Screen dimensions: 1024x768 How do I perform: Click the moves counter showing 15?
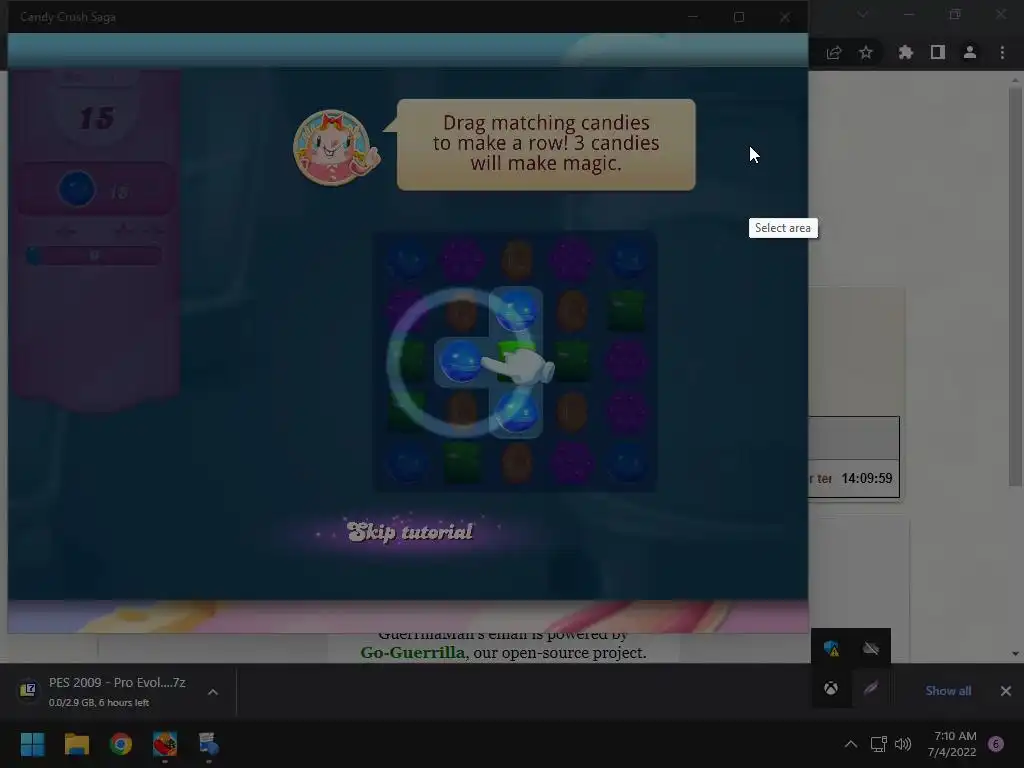(x=97, y=118)
